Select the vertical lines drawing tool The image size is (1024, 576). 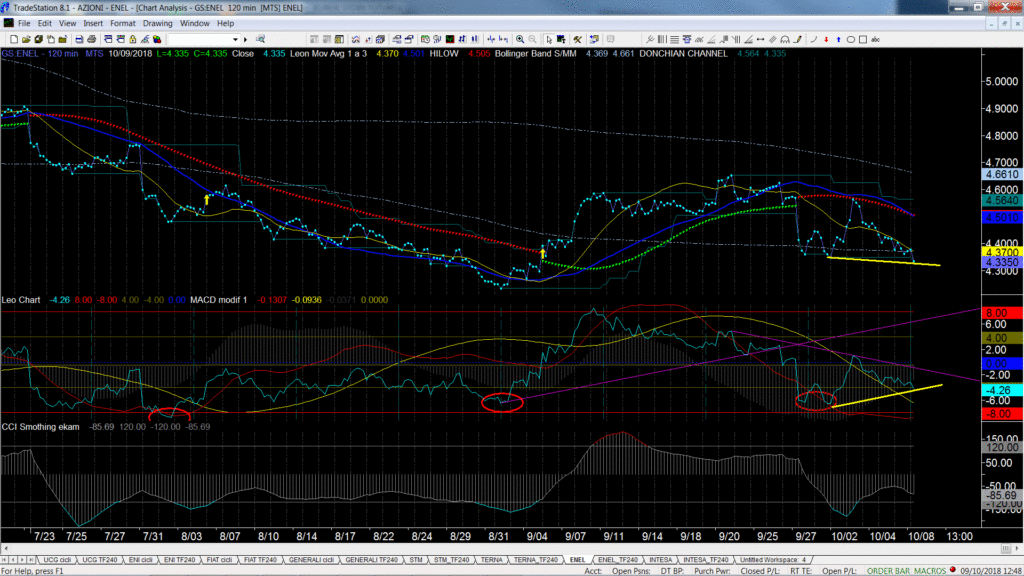(662, 39)
